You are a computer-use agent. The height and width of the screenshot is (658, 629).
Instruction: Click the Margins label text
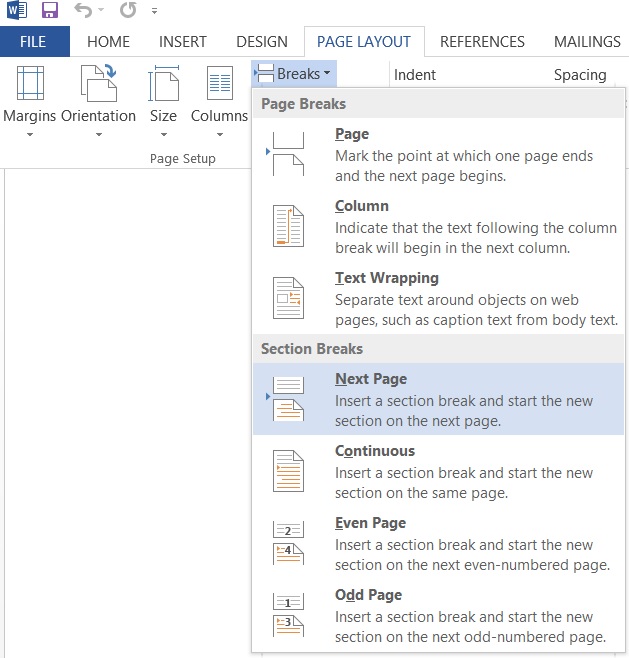coord(29,116)
